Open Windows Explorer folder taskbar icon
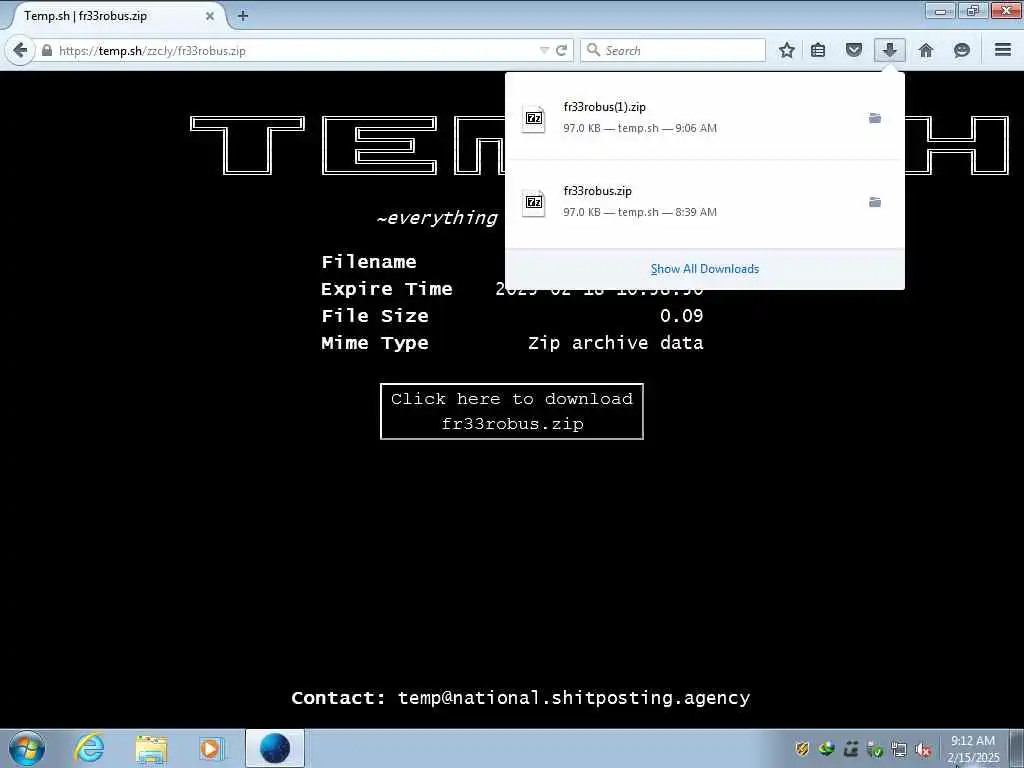Screen dimensions: 1024x768 coord(152,748)
